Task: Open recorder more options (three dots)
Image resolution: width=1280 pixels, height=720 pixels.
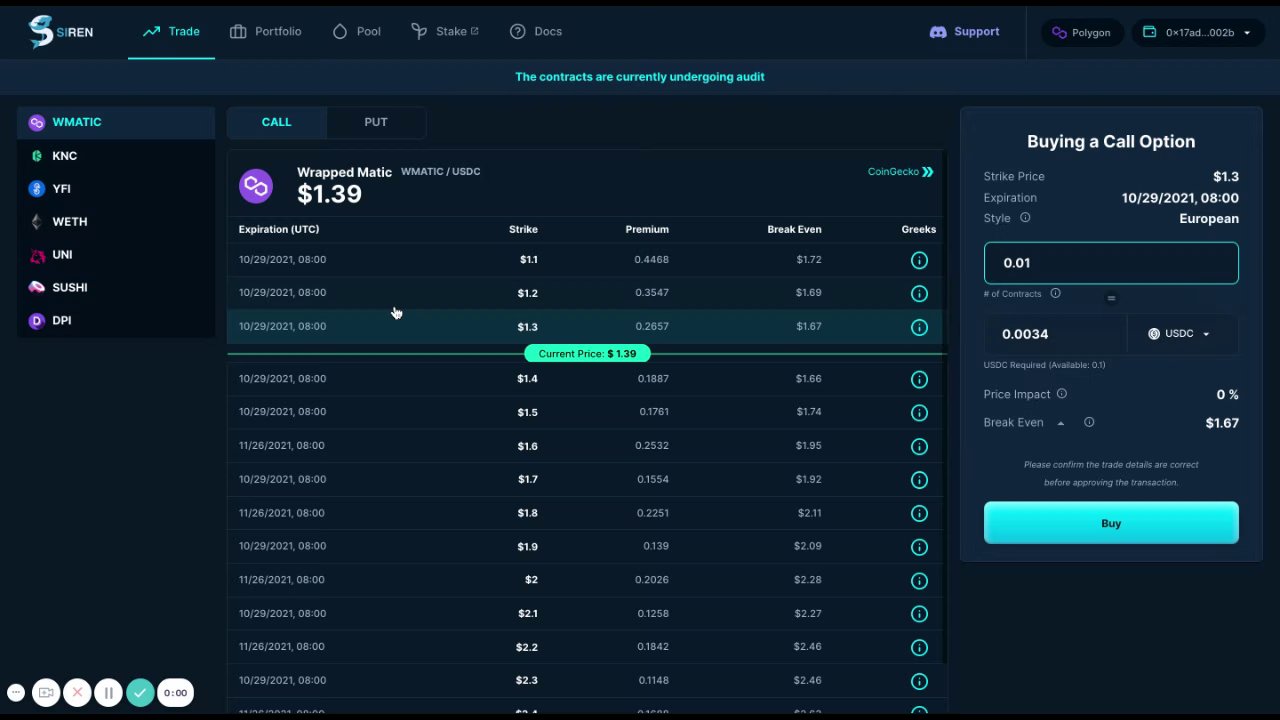Action: click(x=16, y=692)
